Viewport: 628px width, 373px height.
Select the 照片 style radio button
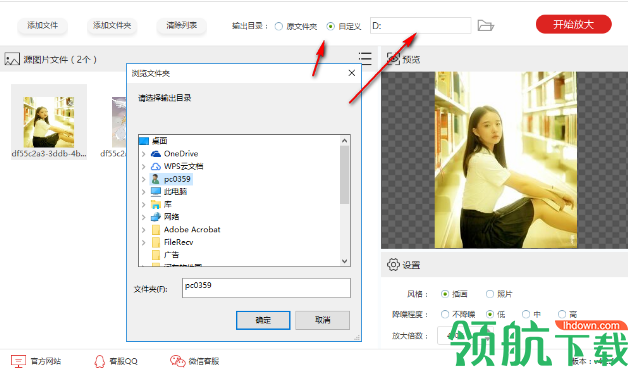489,294
